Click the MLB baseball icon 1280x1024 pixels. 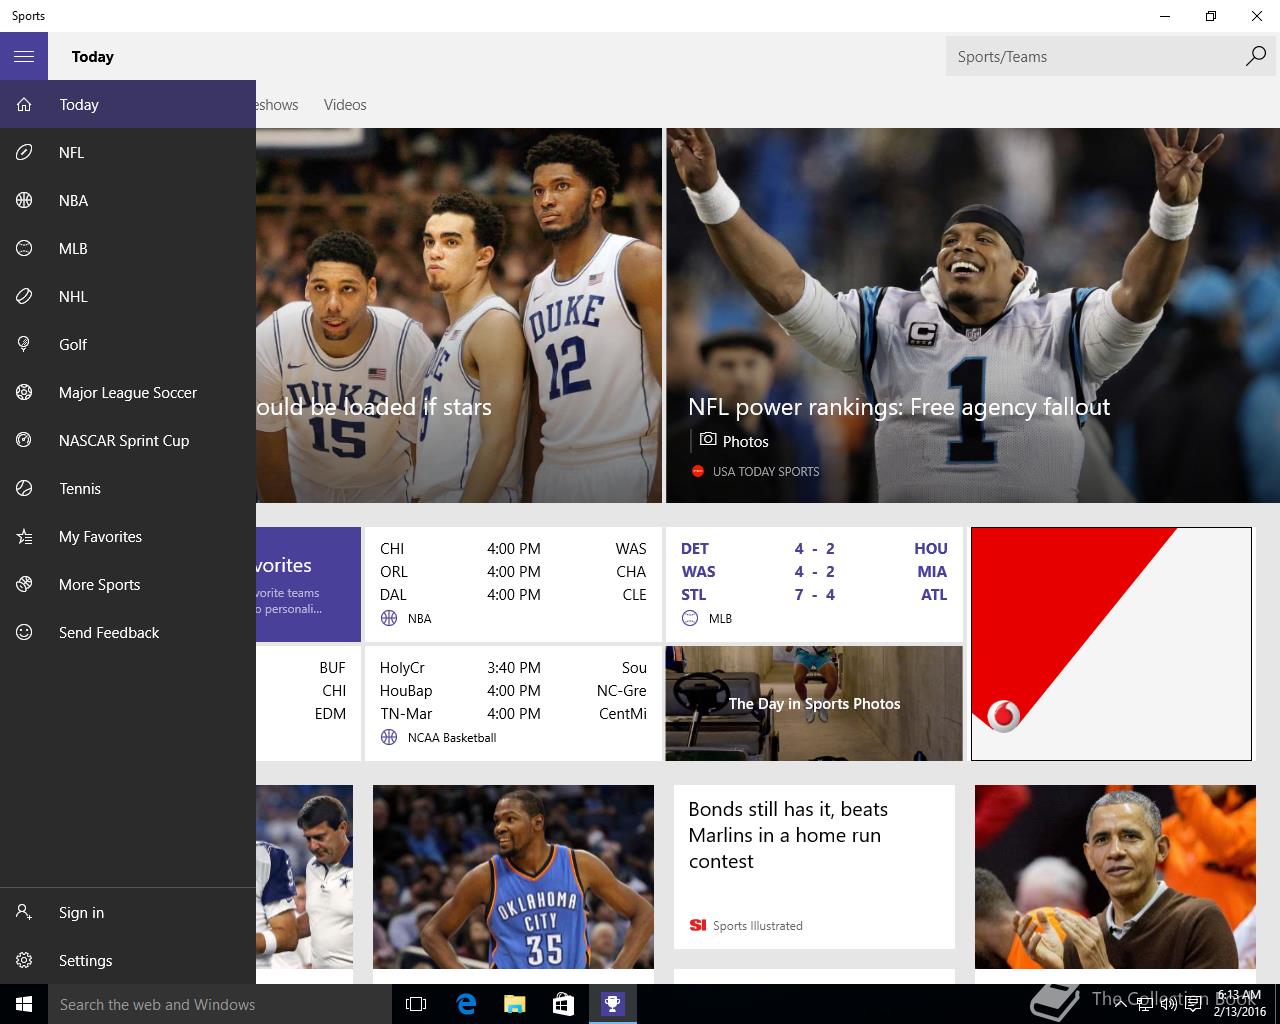24,248
